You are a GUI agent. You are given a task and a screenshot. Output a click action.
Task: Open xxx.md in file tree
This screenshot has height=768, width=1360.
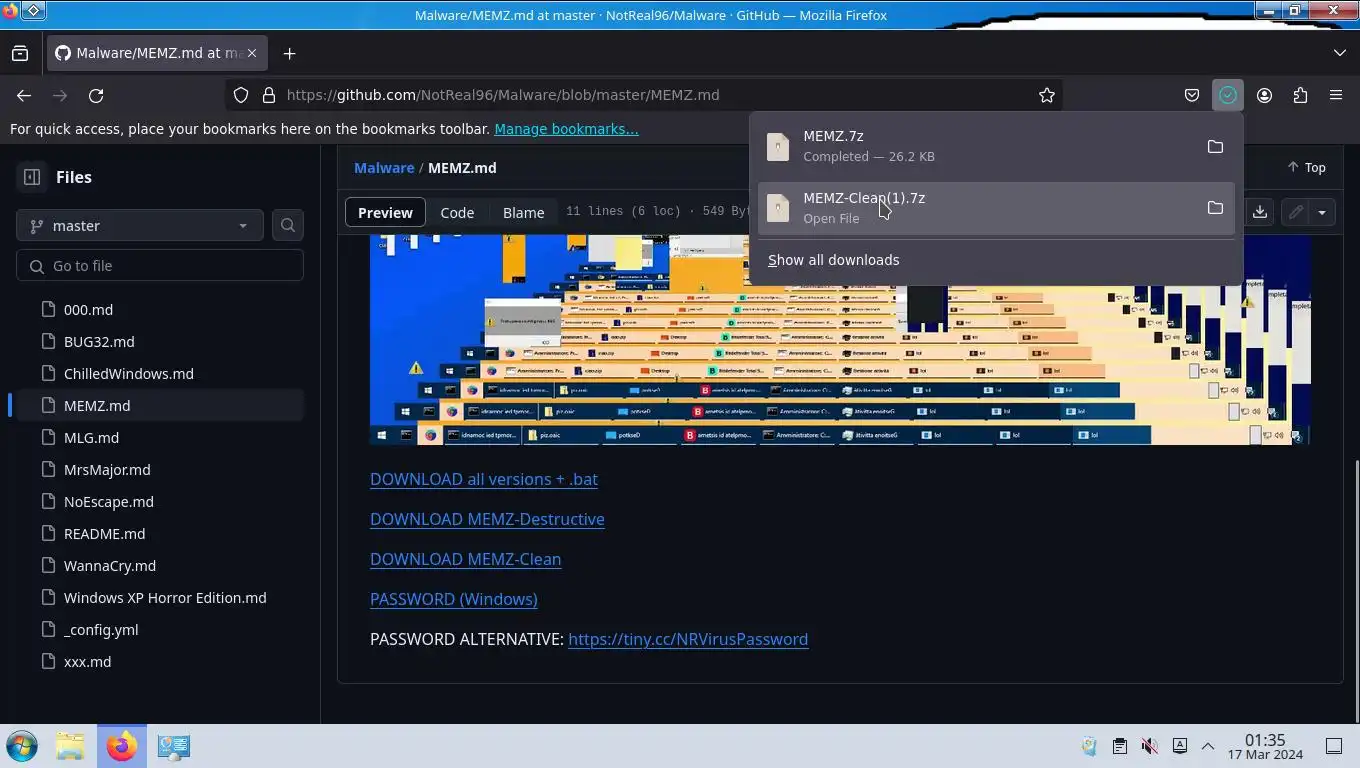pyautogui.click(x=87, y=662)
